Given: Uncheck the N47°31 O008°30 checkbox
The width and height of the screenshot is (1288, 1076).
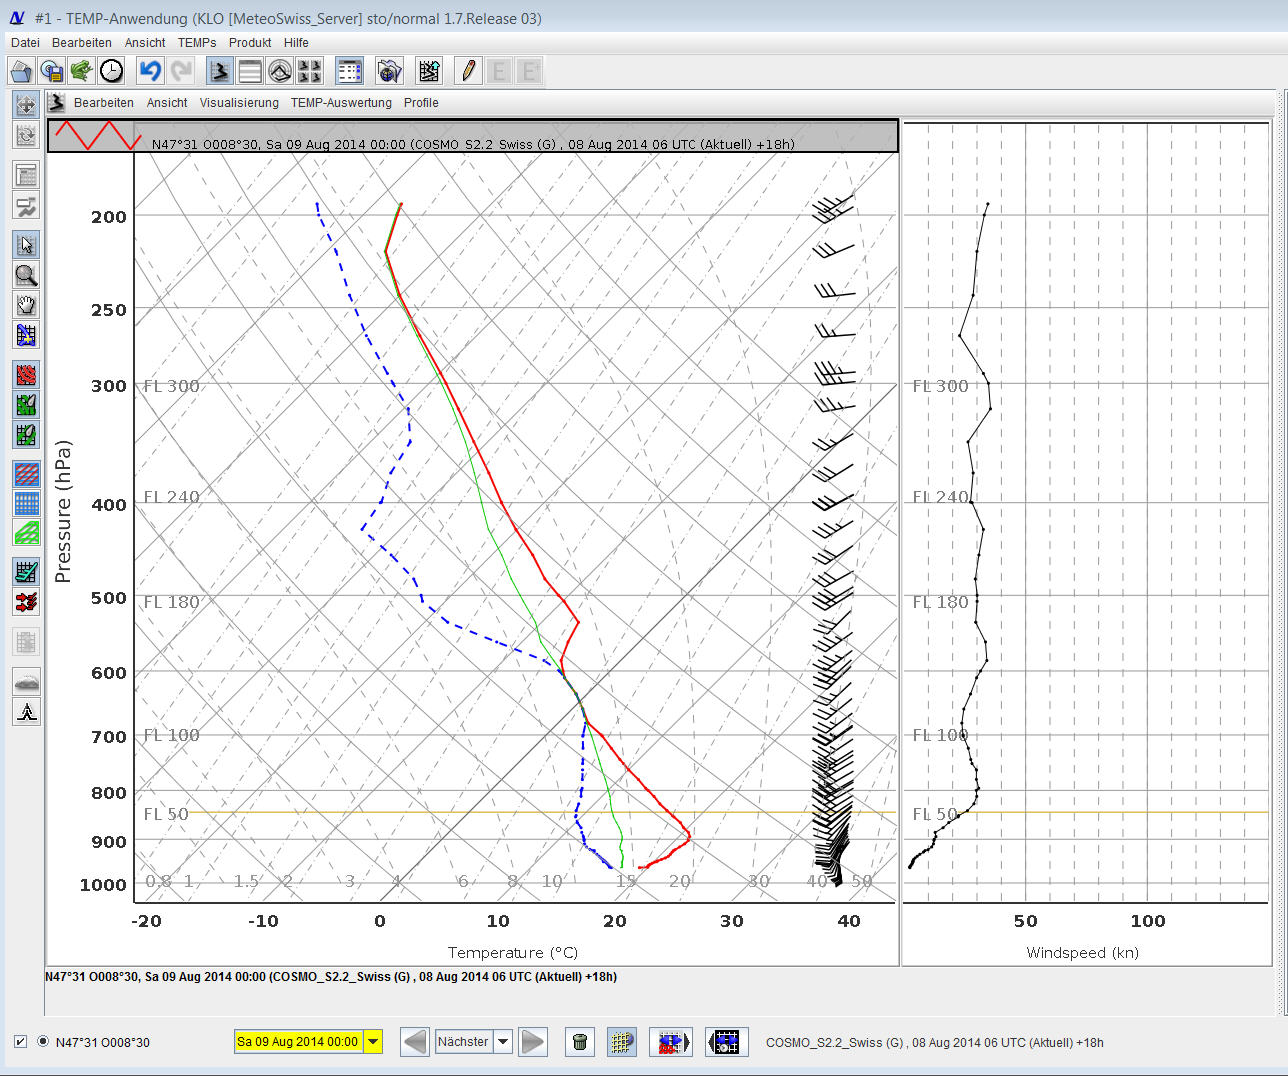Looking at the screenshot, I should (20, 1042).
